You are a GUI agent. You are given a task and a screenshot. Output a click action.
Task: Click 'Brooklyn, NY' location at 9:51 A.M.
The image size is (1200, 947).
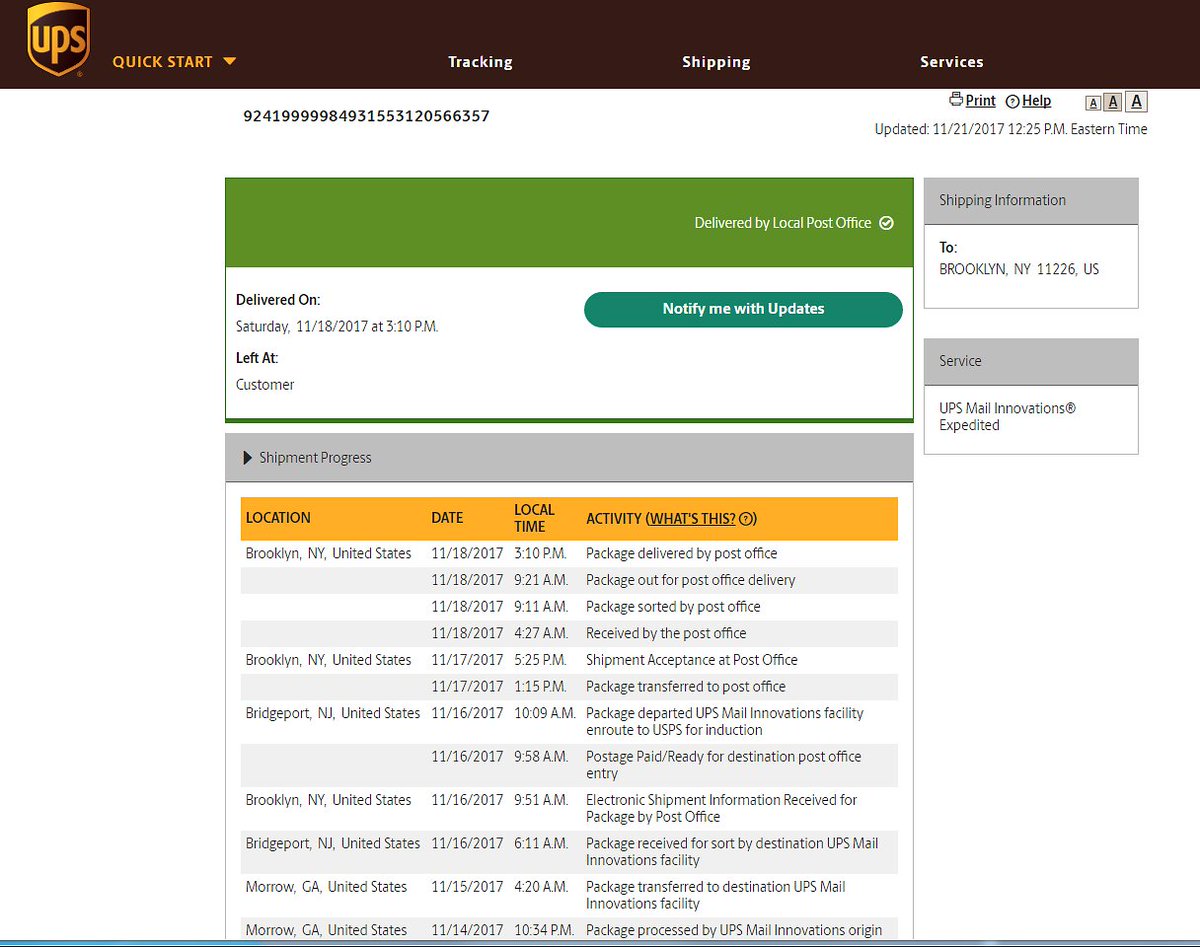click(x=329, y=800)
